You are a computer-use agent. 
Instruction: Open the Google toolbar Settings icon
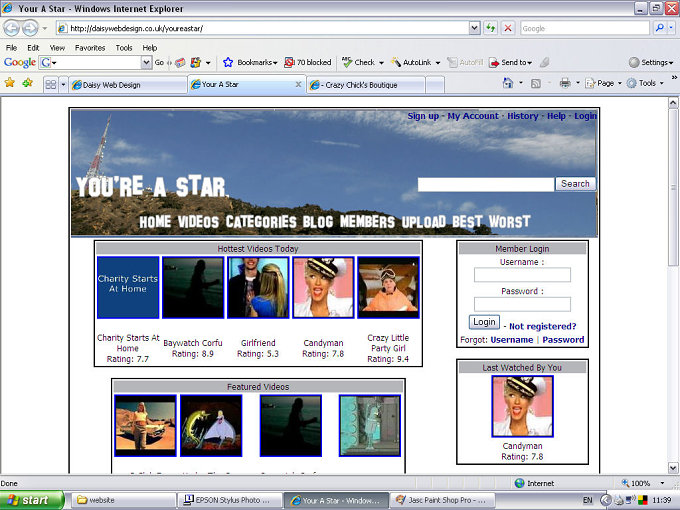(634, 62)
